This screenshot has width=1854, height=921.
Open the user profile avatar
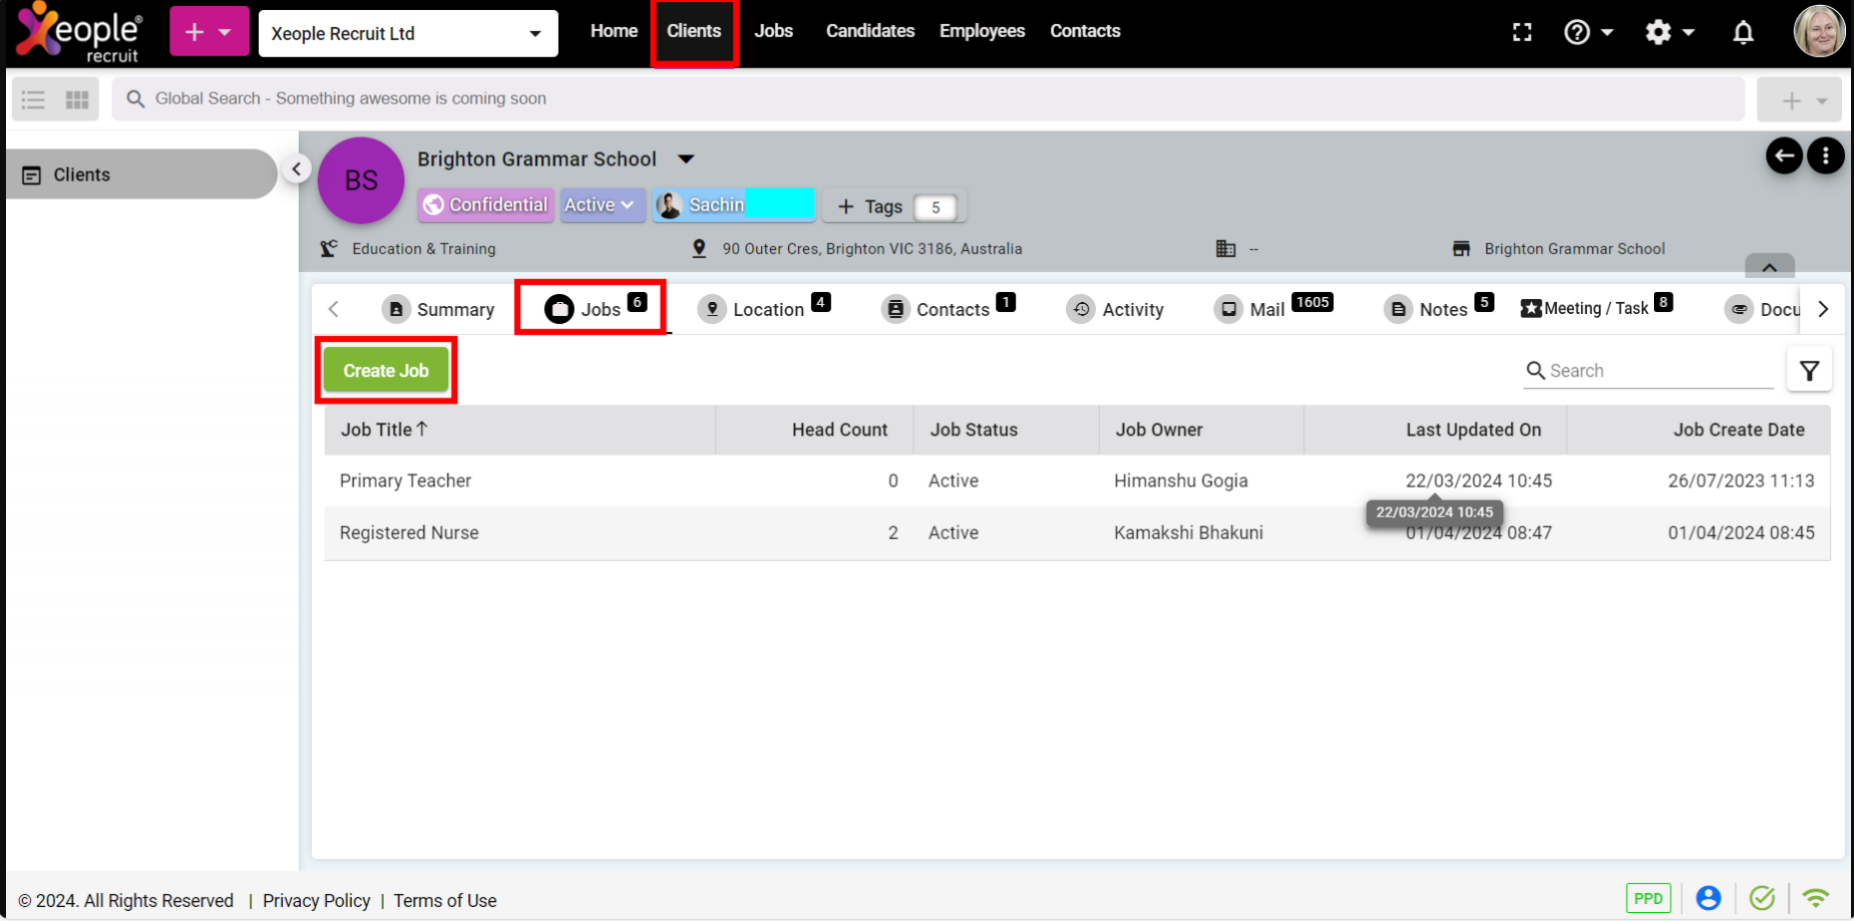coord(1819,31)
